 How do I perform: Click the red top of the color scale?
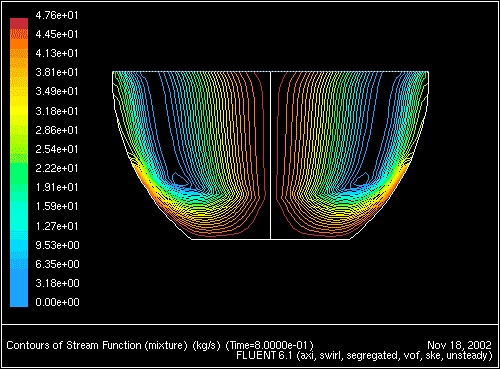pos(19,23)
